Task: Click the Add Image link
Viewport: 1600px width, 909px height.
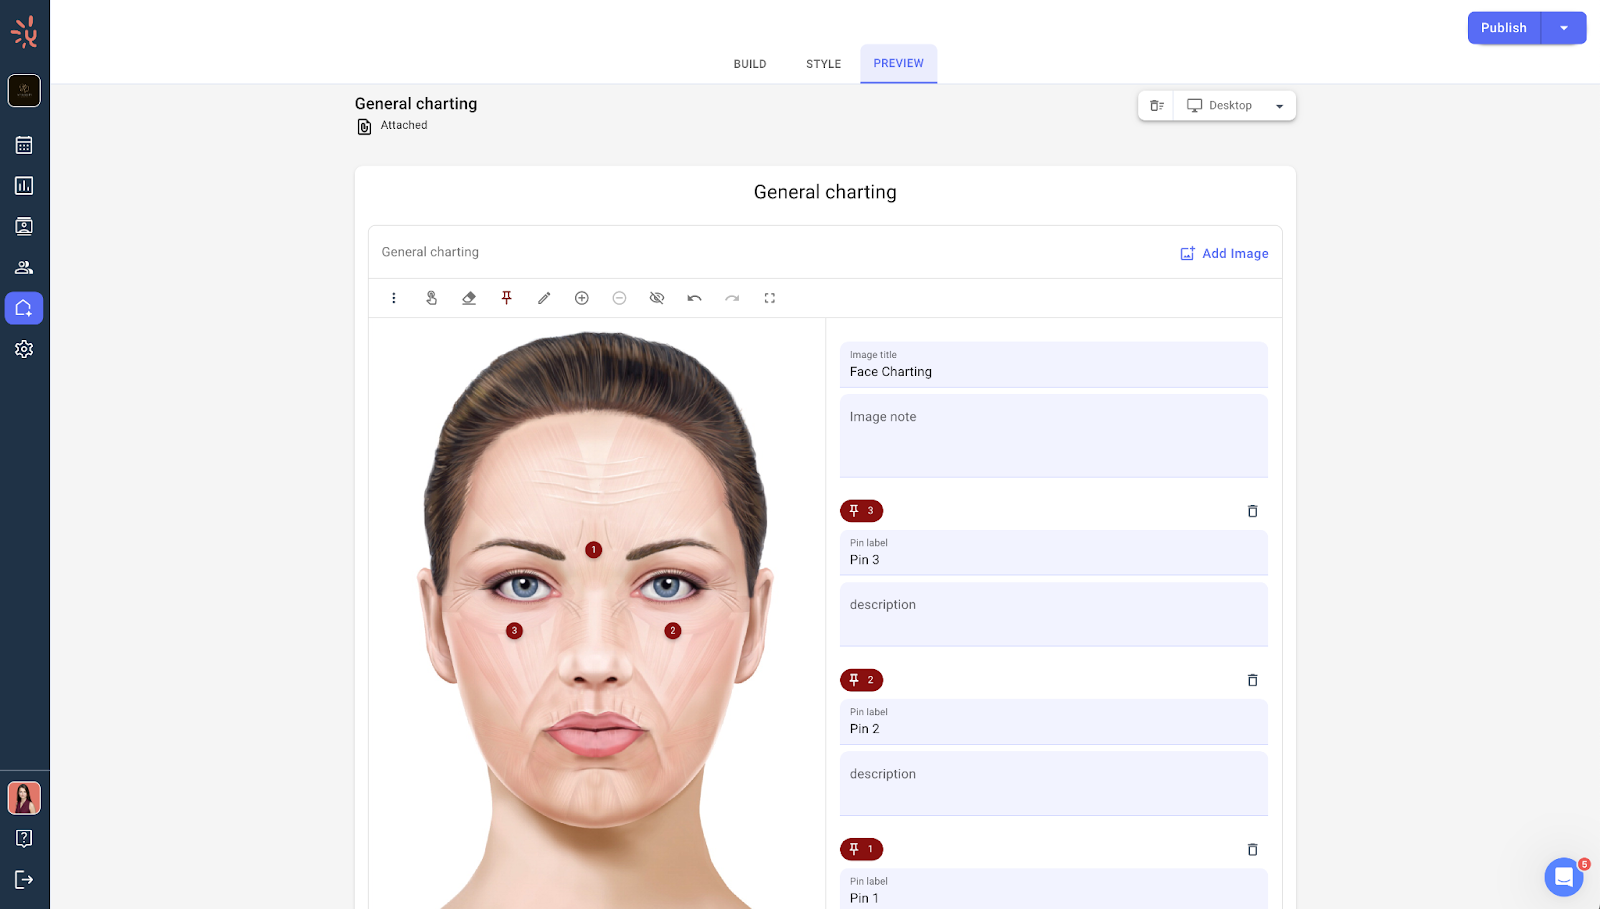Action: [x=1224, y=254]
